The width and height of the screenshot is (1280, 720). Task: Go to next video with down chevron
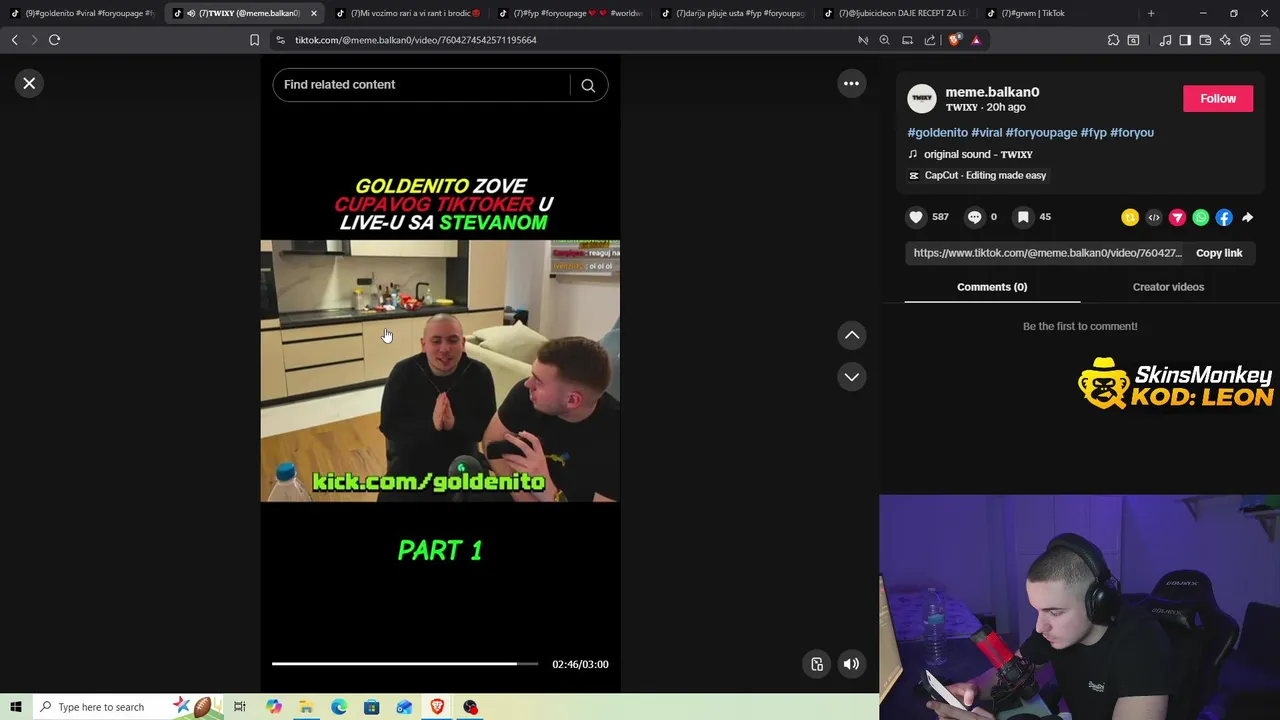pos(851,377)
